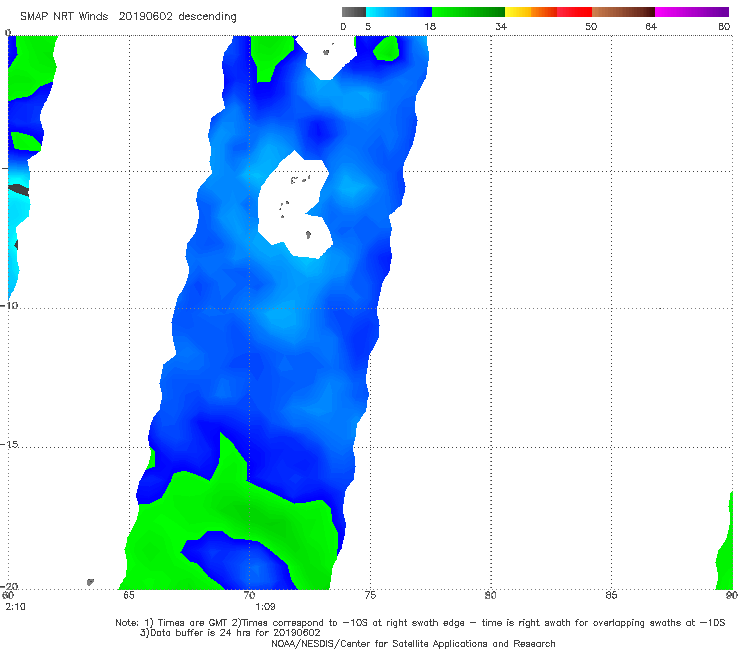Click the brown segment of the color bar
This screenshot has height=650, width=740.
click(x=623, y=12)
